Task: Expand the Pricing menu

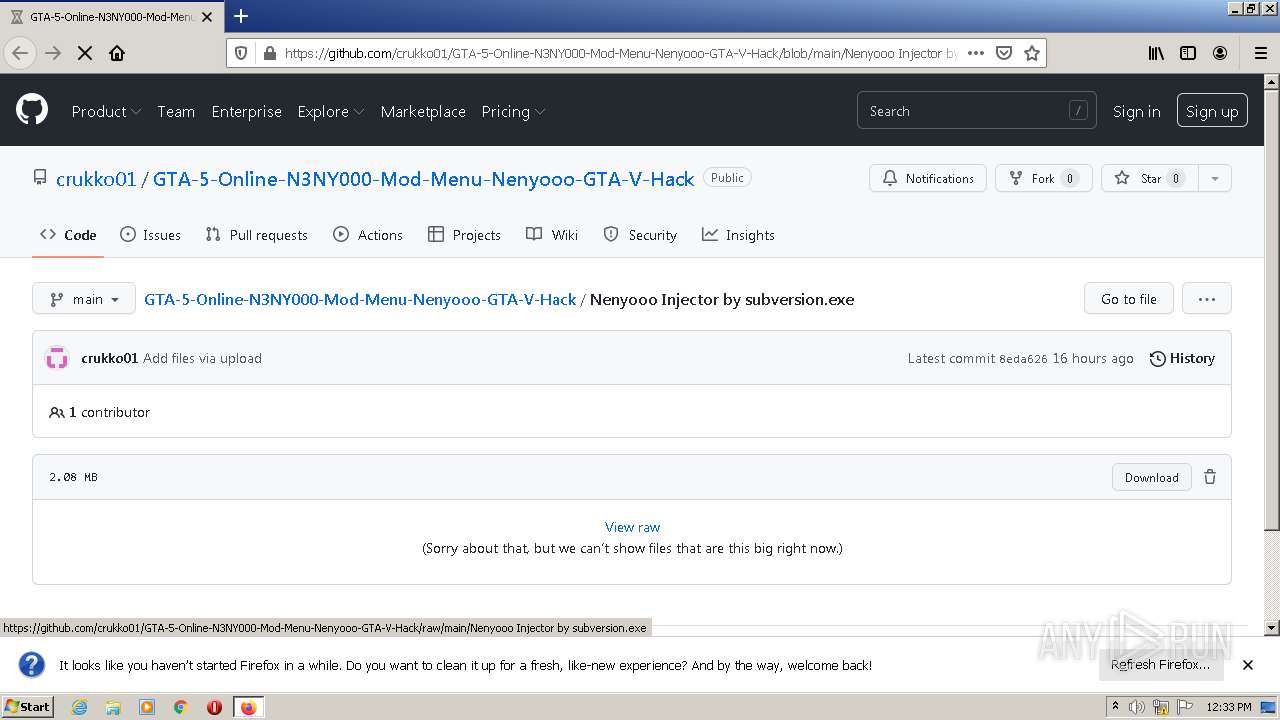Action: click(513, 111)
